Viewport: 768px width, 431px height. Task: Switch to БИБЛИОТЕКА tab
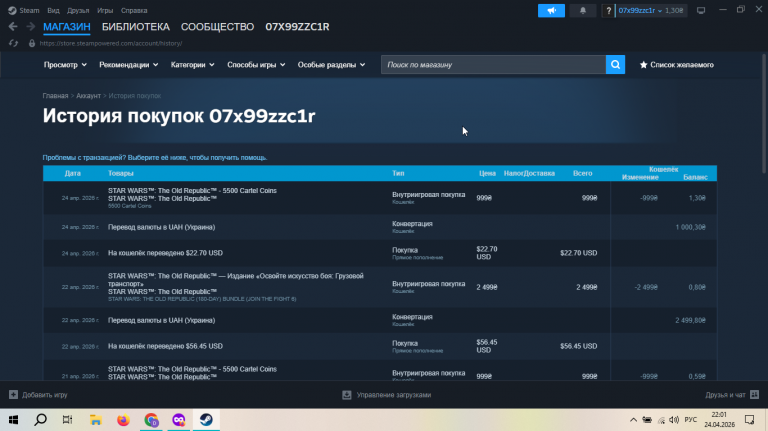coord(136,27)
